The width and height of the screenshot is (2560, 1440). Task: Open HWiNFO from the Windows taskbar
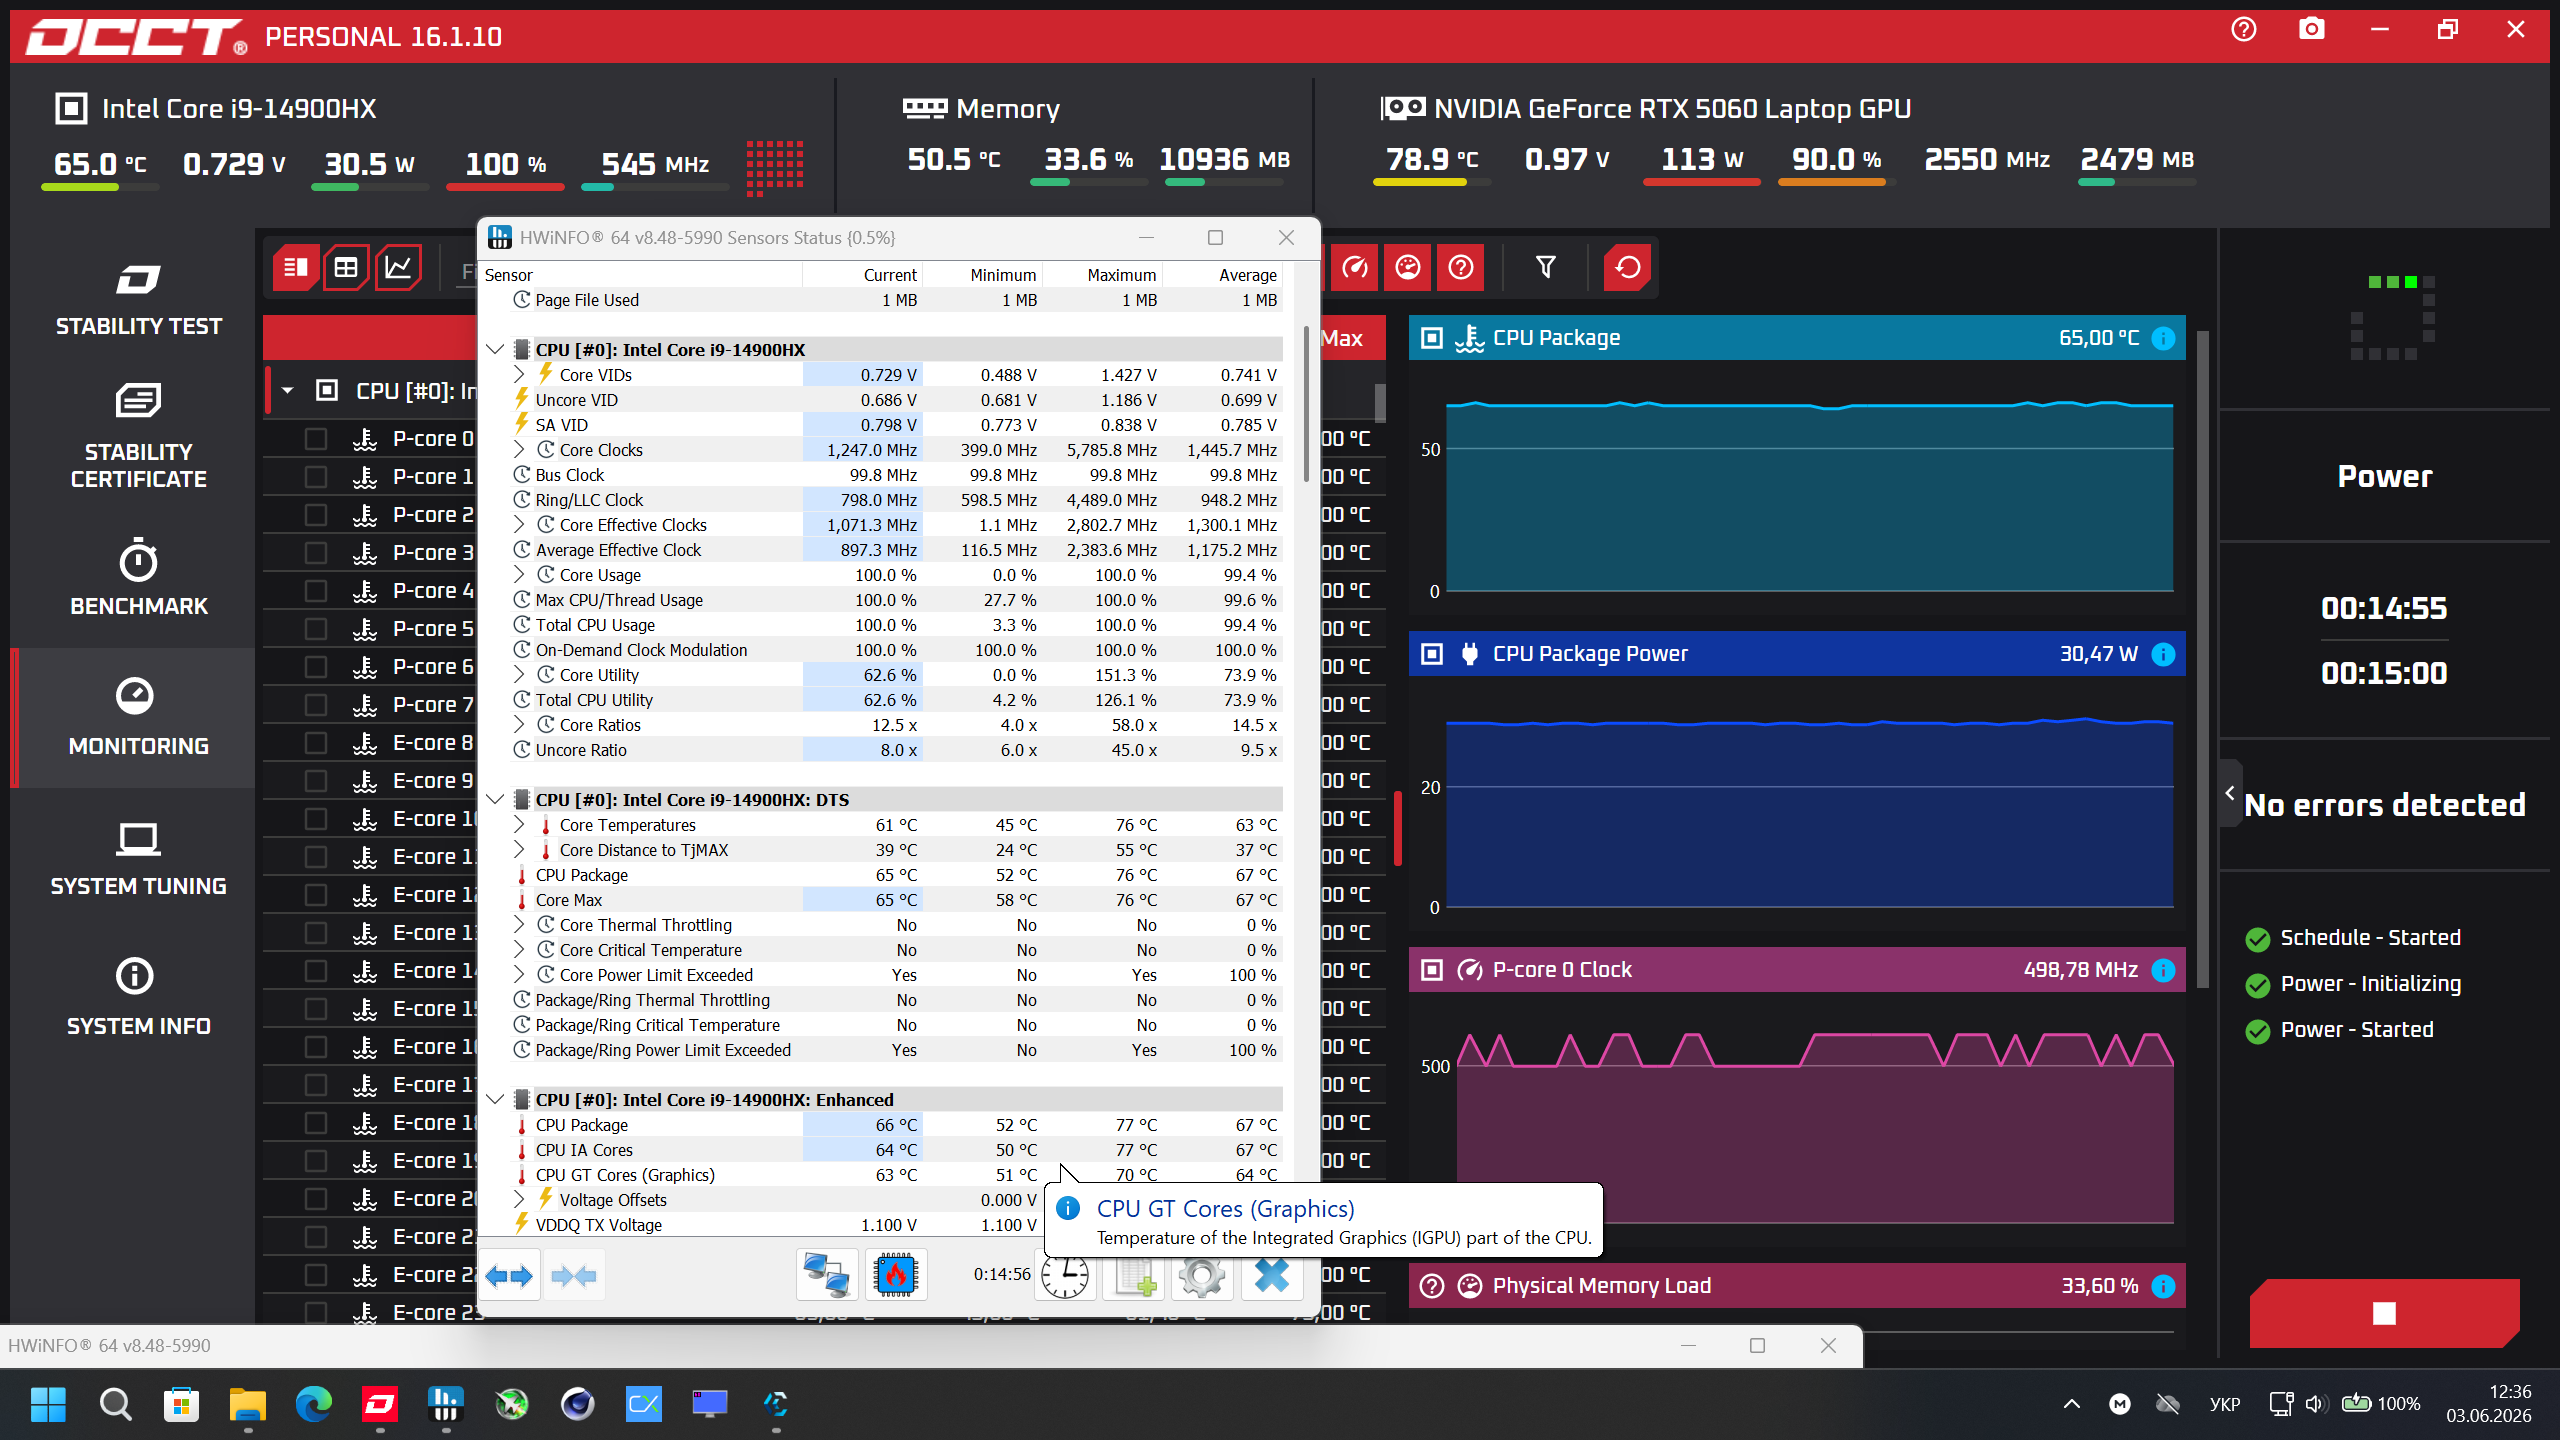click(445, 1404)
